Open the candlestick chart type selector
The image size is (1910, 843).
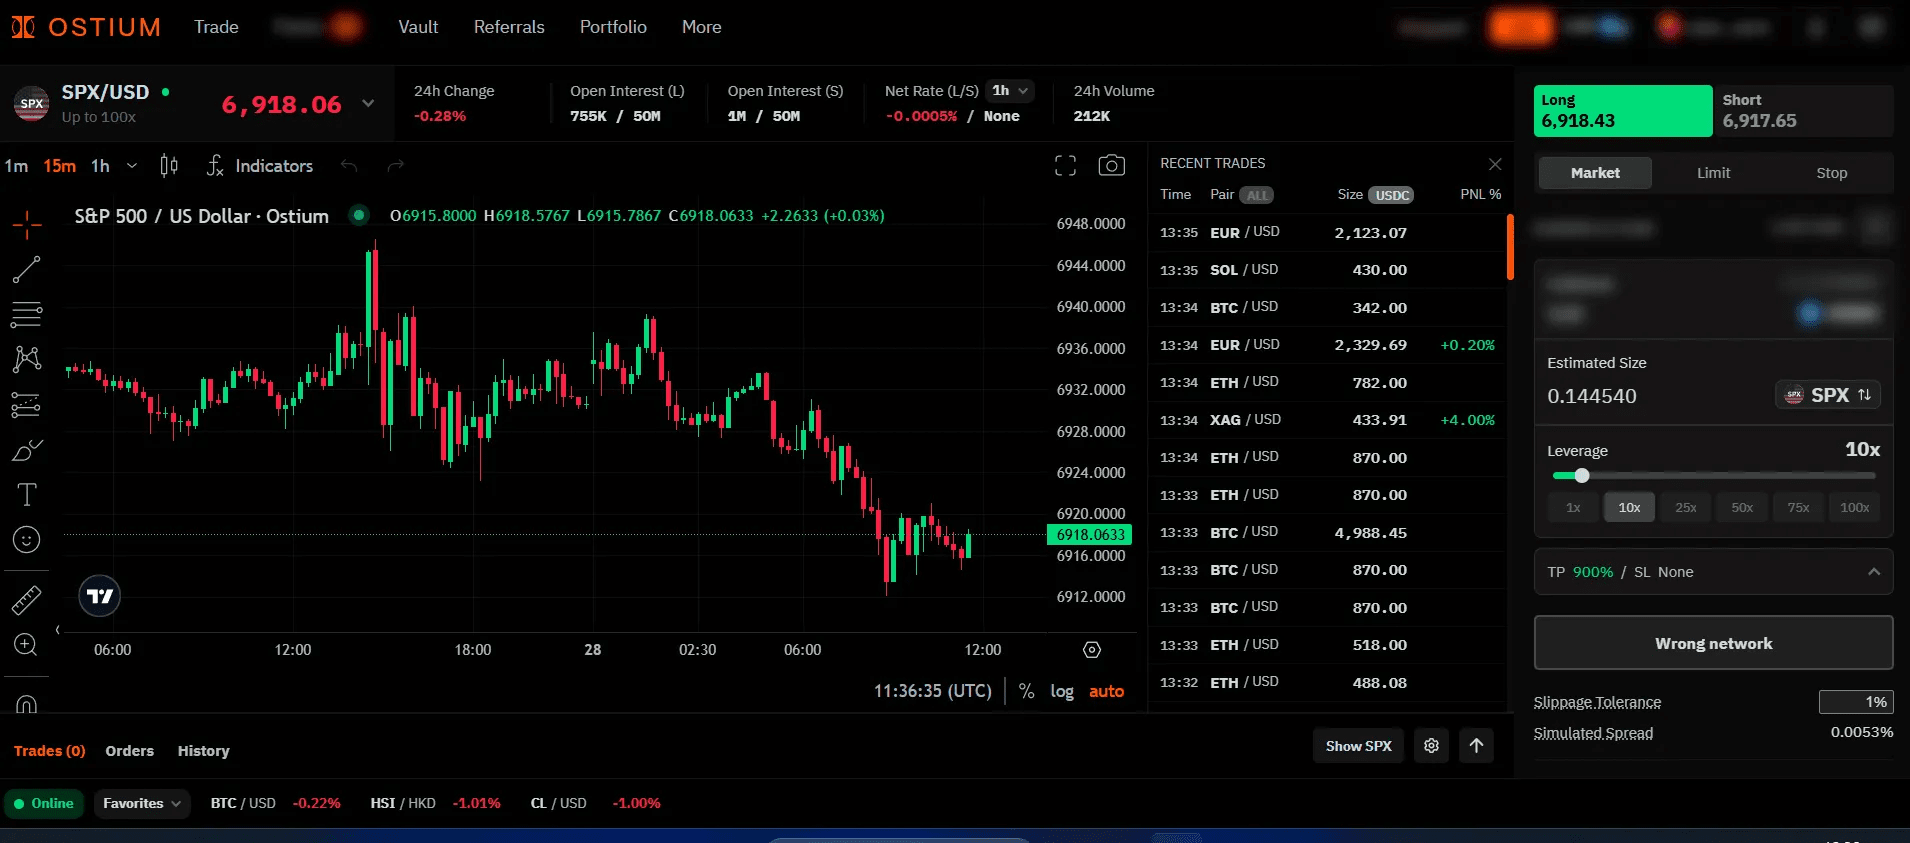coord(169,166)
